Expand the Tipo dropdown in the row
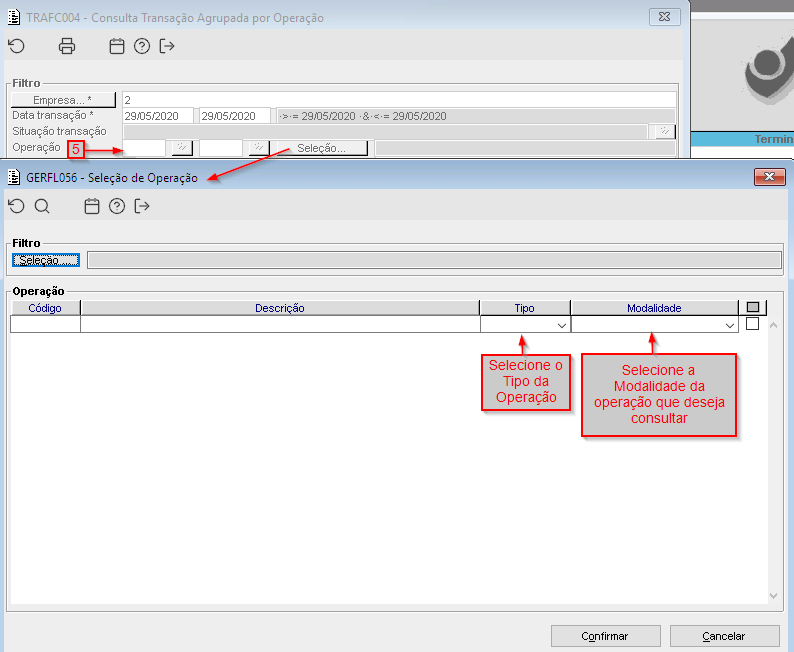This screenshot has height=652, width=794. [x=562, y=325]
